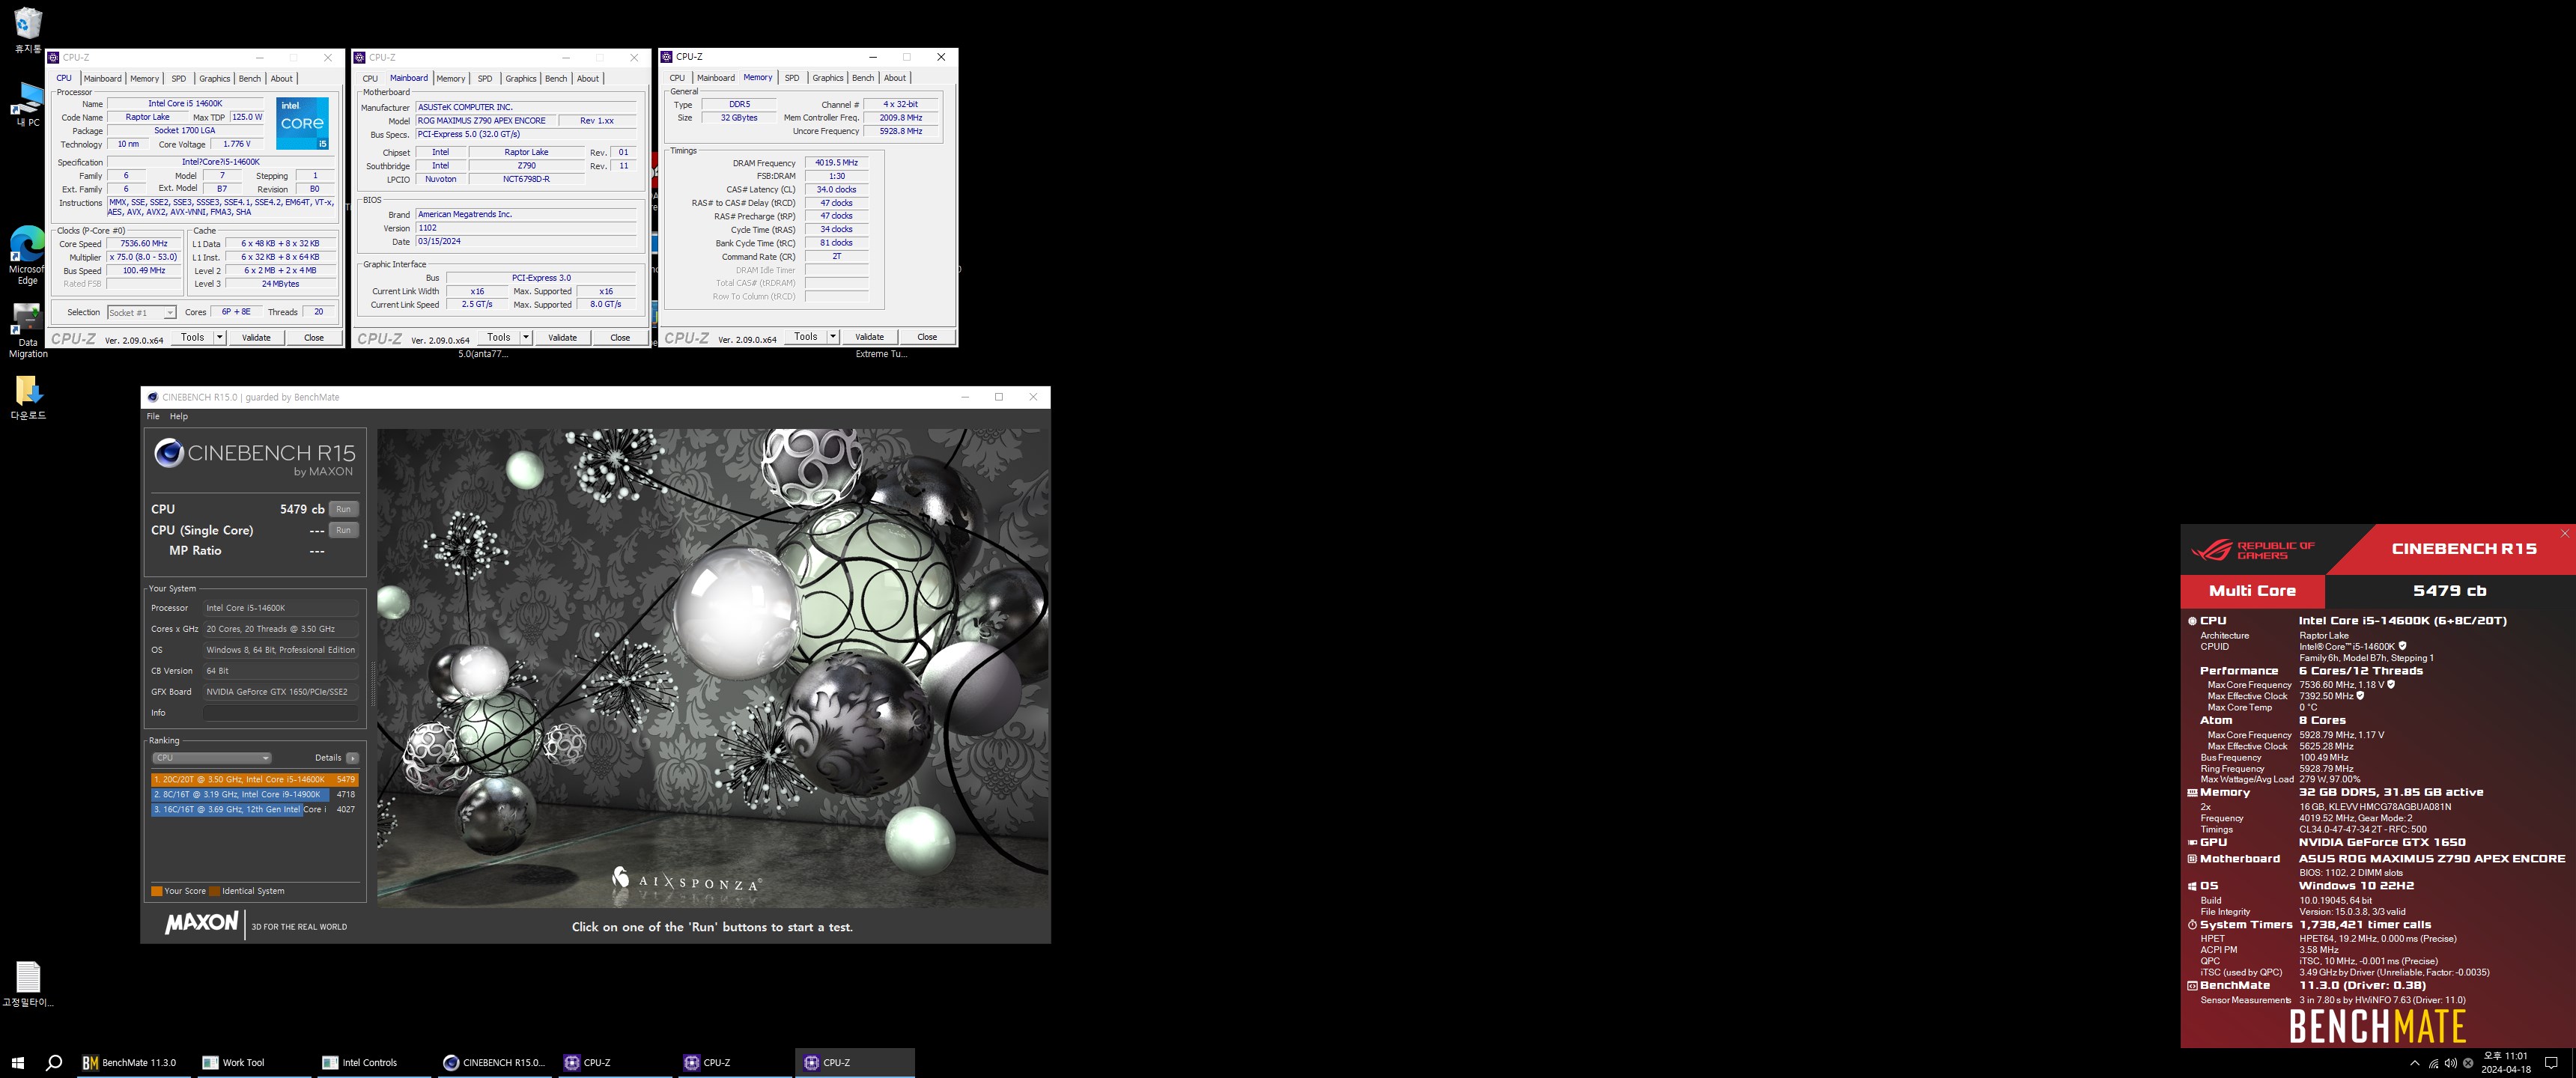Open the text file icon on the desktop
The height and width of the screenshot is (1078, 2576).
pos(28,984)
